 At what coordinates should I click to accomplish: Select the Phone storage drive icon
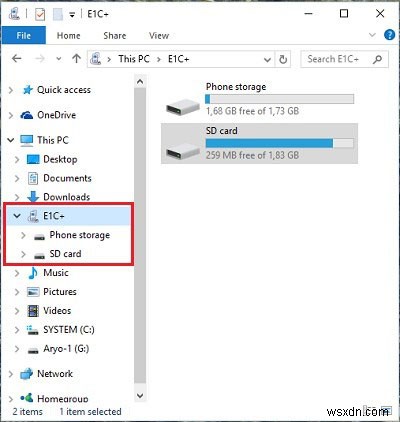click(182, 107)
